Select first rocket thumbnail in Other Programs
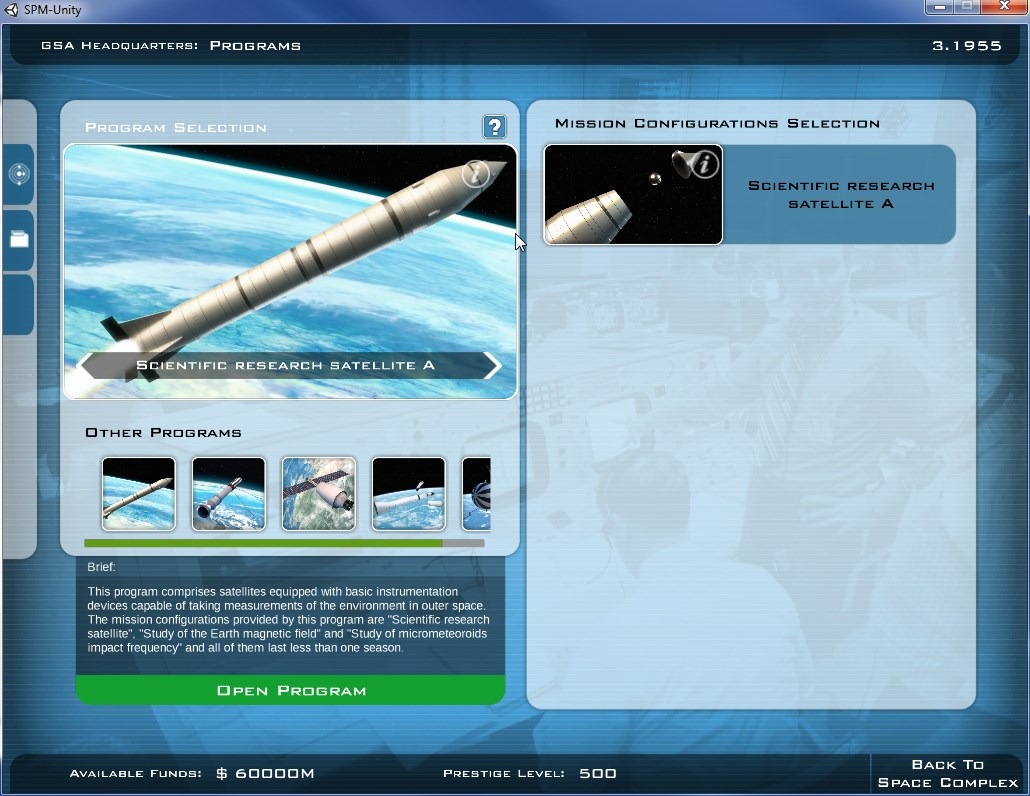Viewport: 1030px width, 796px height. tap(139, 494)
